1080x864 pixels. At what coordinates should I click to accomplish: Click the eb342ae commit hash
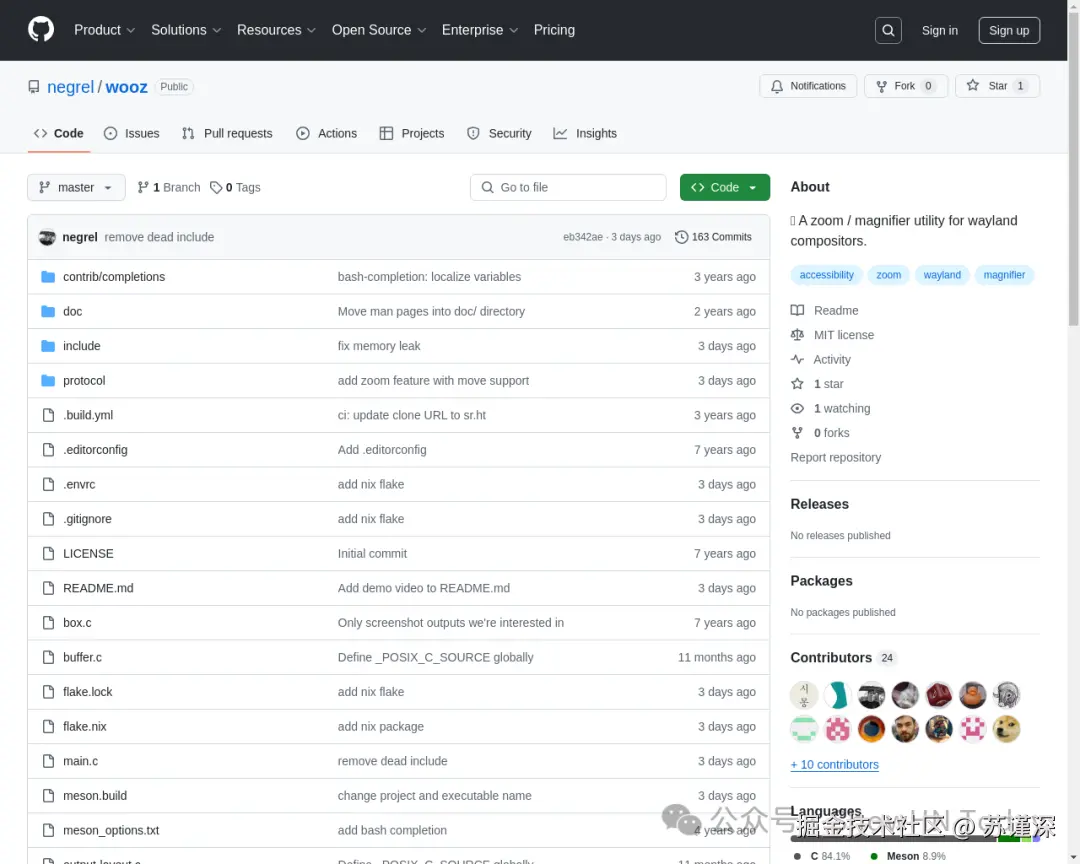pyautogui.click(x=583, y=237)
